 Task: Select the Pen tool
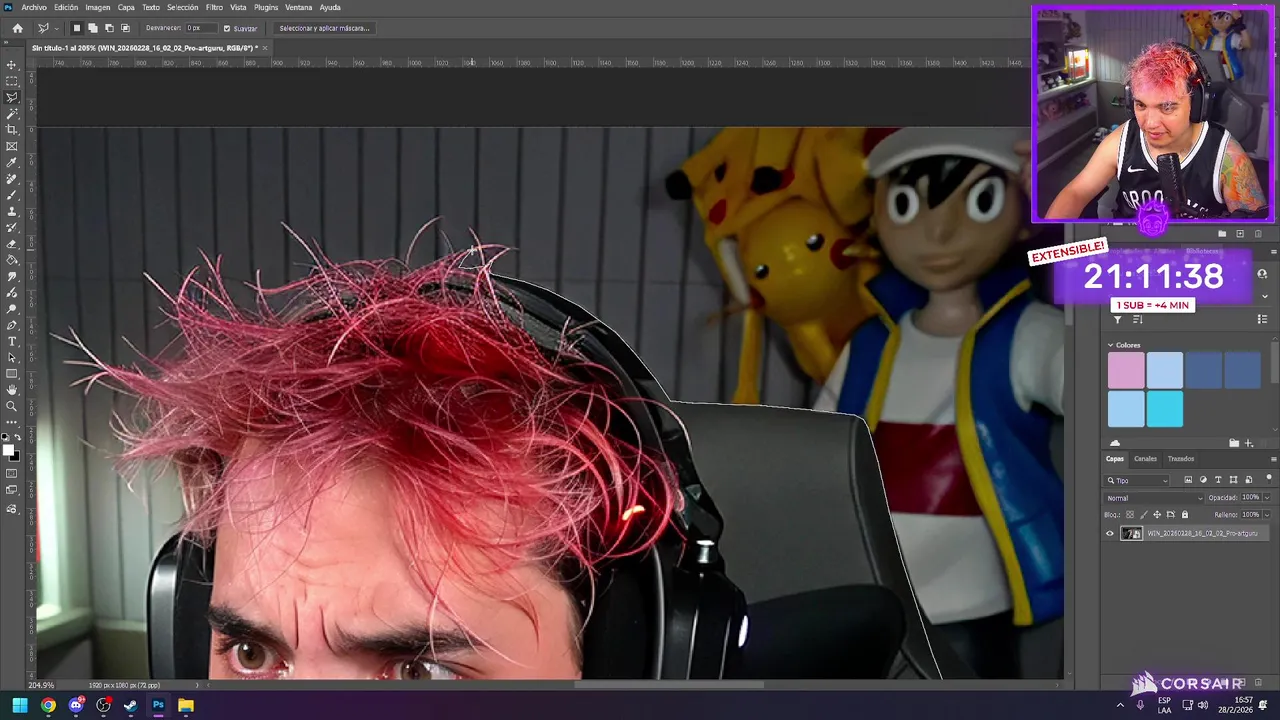(x=12, y=325)
